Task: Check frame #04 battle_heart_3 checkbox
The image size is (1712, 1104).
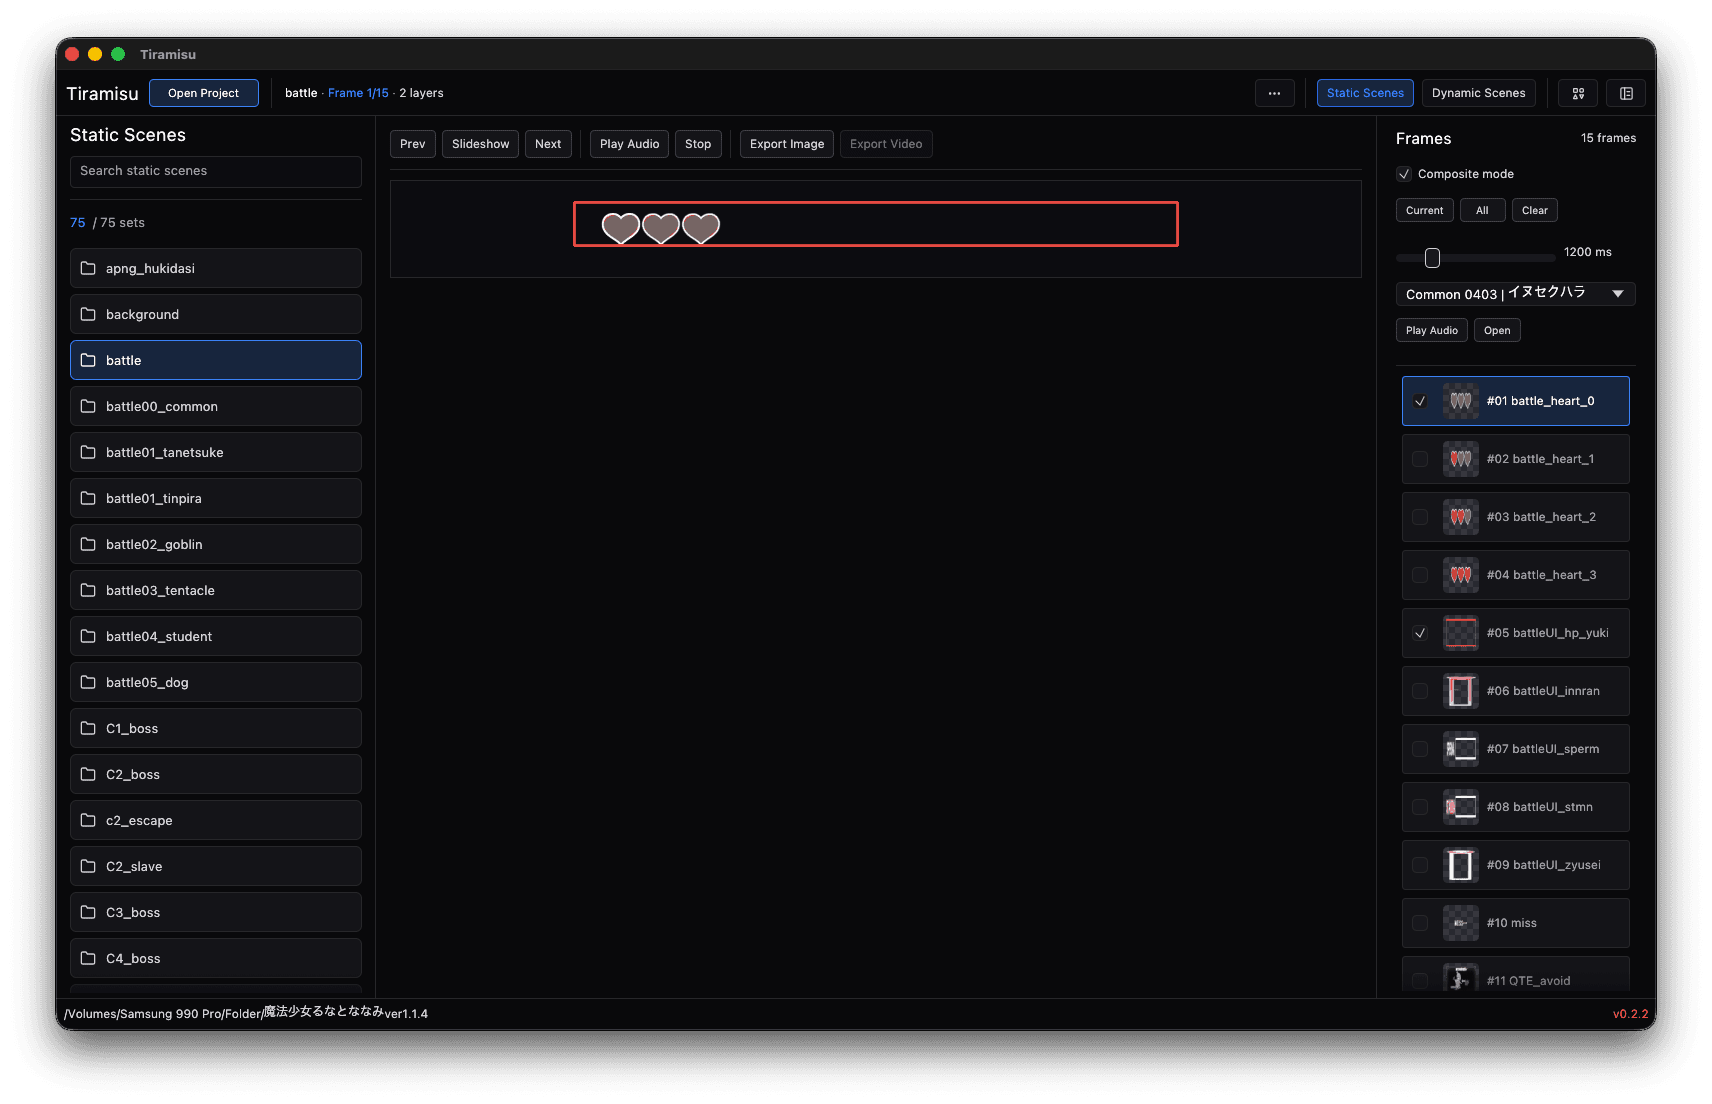Action: pos(1420,575)
